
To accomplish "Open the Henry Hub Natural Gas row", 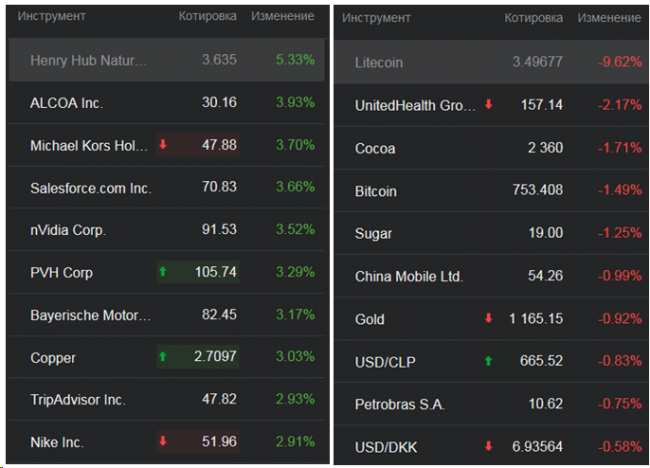I will click(x=89, y=60).
